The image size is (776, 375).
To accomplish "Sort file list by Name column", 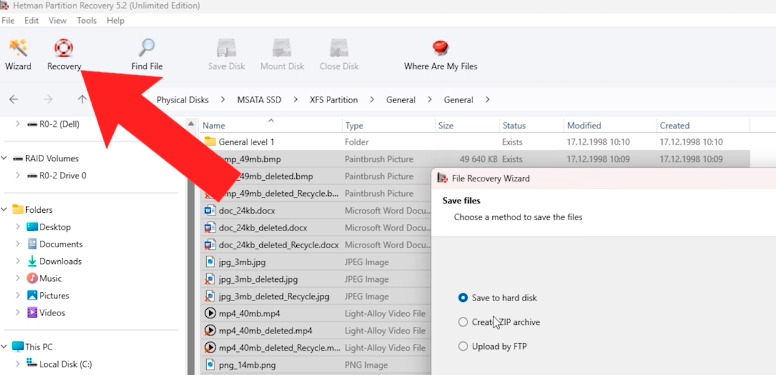I will click(x=270, y=126).
